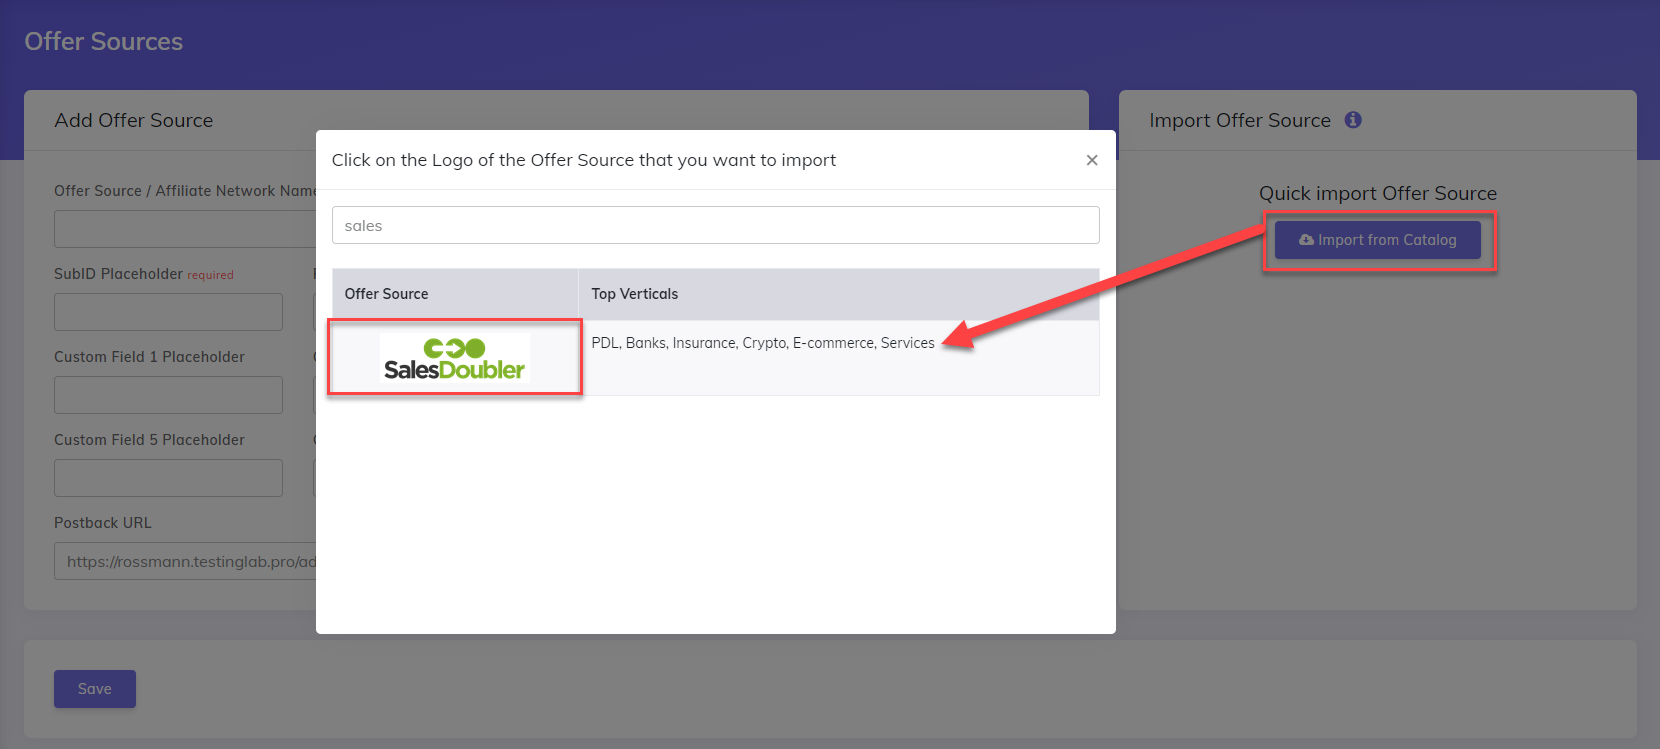This screenshot has width=1660, height=749.
Task: Click the 'Top Verticals' column header
Action: (839, 294)
